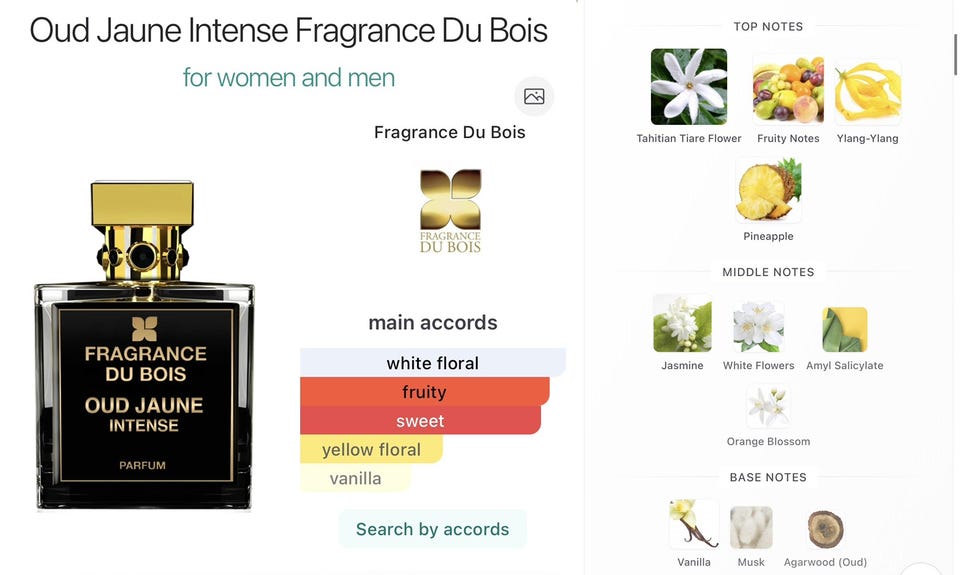This screenshot has width=960, height=575.
Task: Open the Oud Jaune Intense bottle image
Action: click(x=144, y=345)
